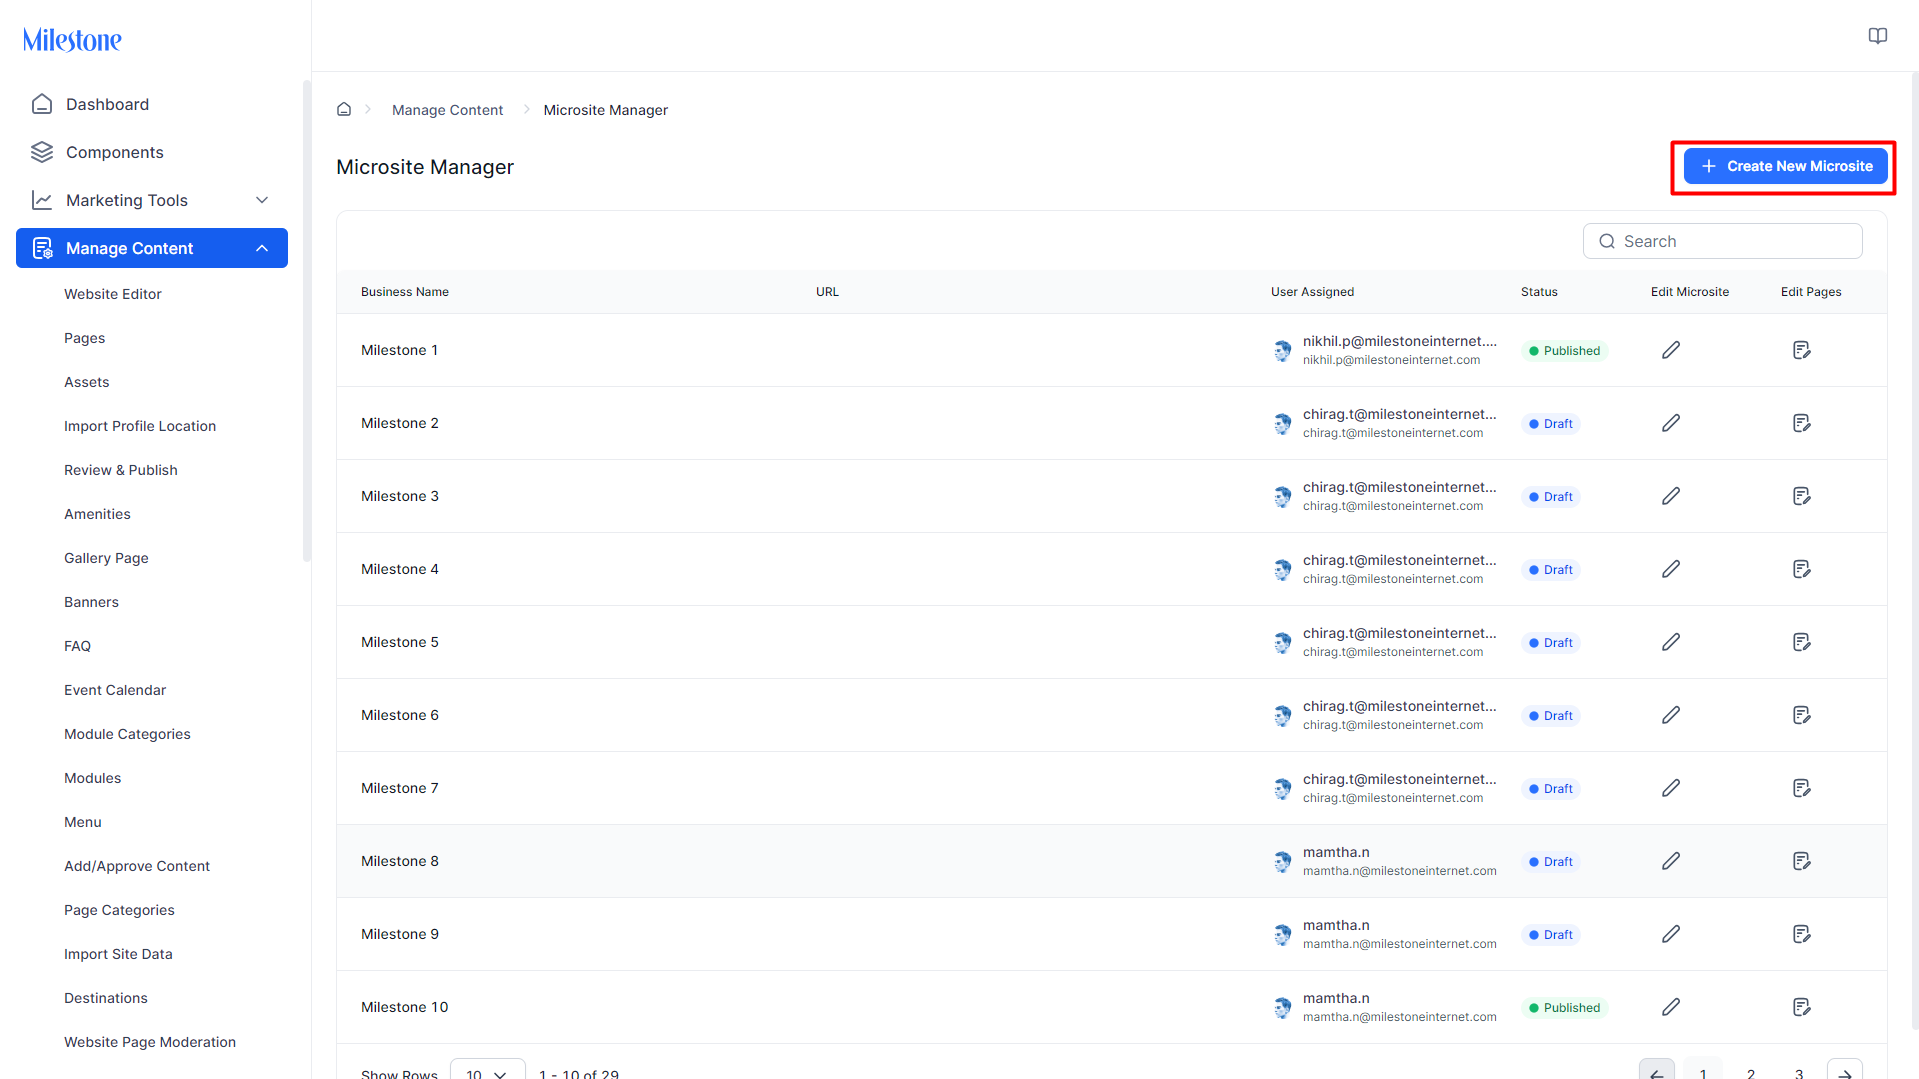Select Import Profile Location menu item
This screenshot has height=1079, width=1919.
[x=140, y=426]
